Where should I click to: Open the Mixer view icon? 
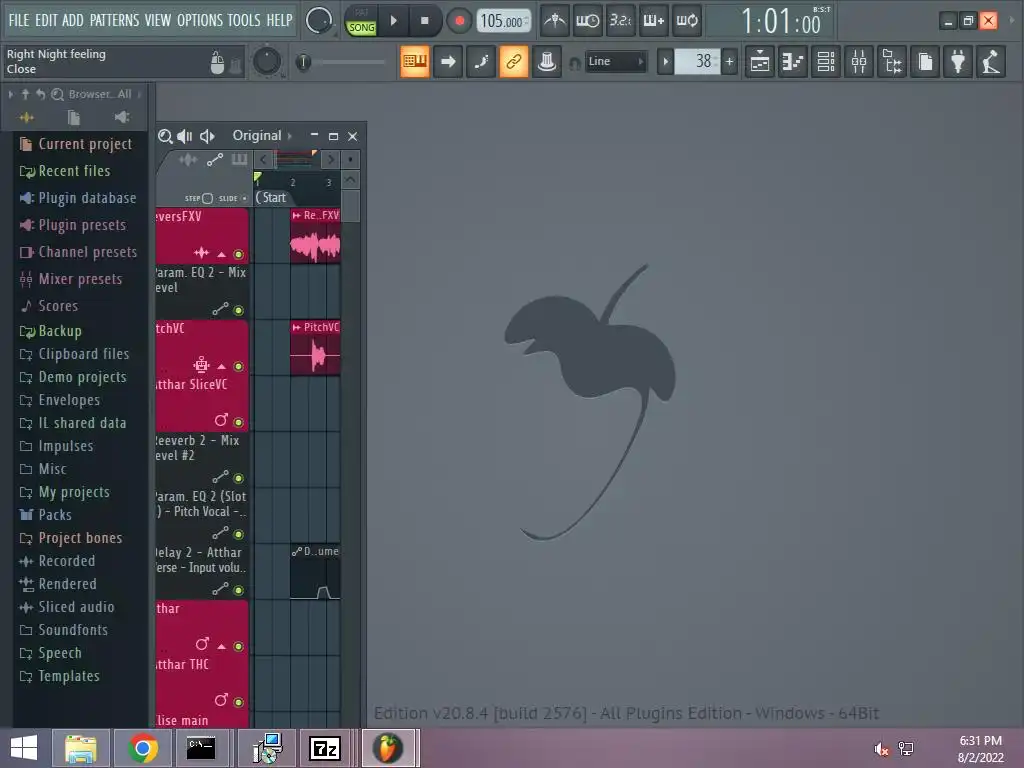[859, 61]
